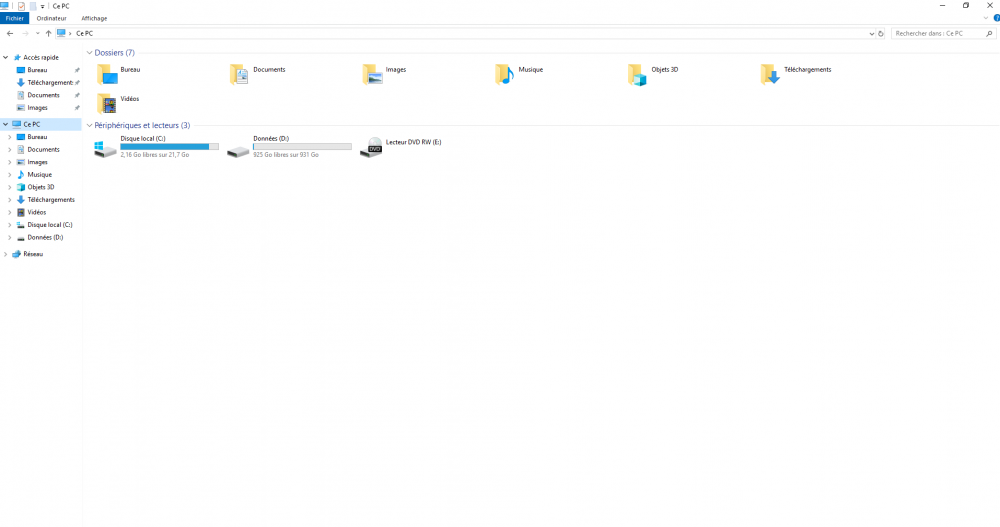This screenshot has width=1000, height=527.
Task: Click the Périphériques et lecteurs (3) header text
Action: (x=142, y=126)
